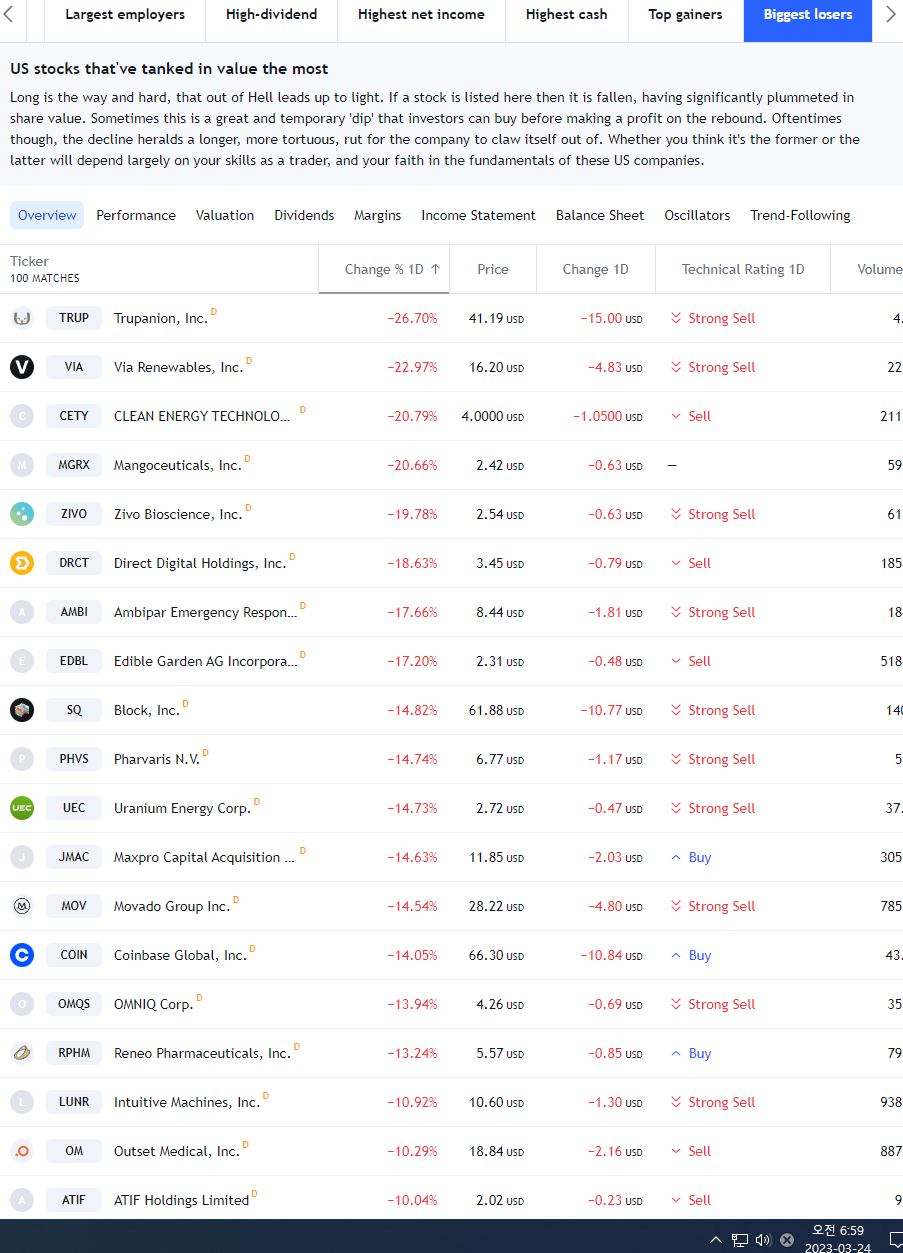Open the TRUP ticker link
This screenshot has height=1253, width=903.
pyautogui.click(x=74, y=318)
